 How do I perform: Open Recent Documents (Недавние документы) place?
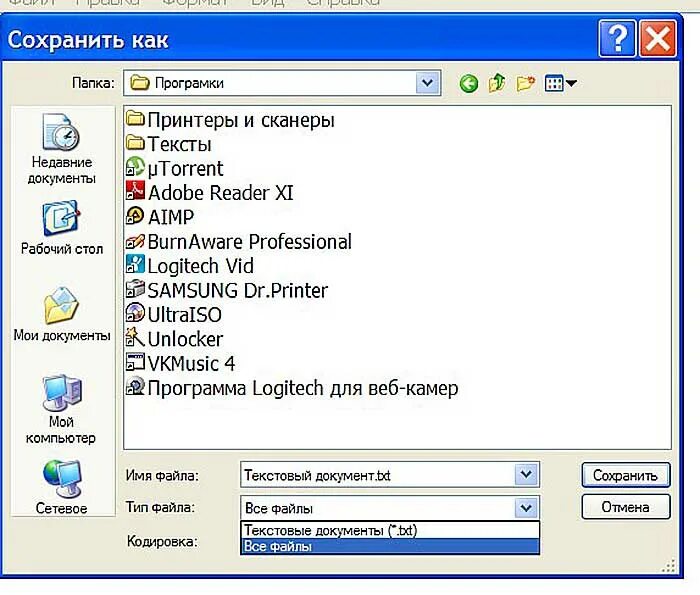tap(61, 149)
